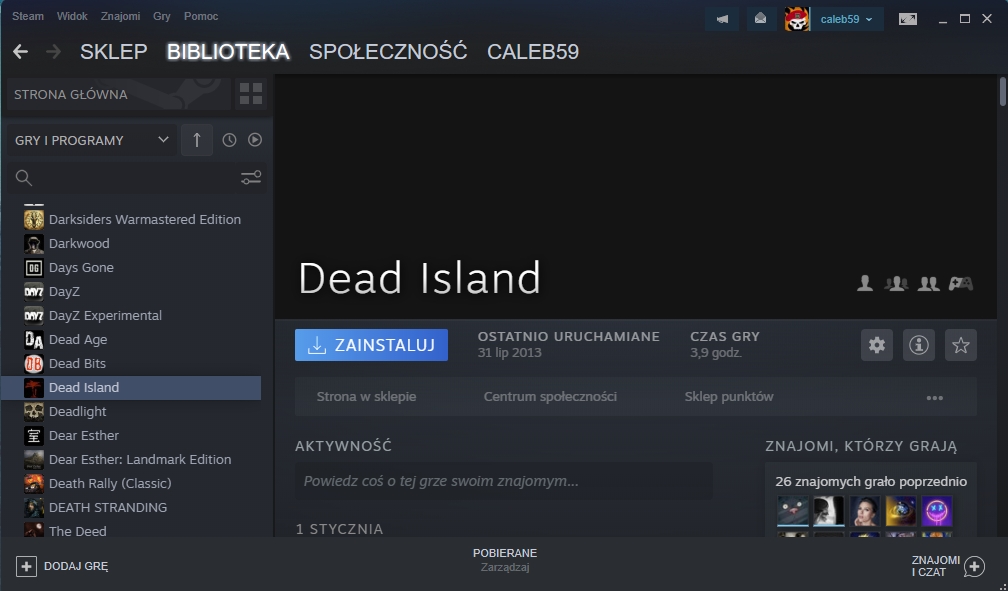1008x591 pixels.
Task: Click the Zainstaluj install button
Action: point(371,345)
